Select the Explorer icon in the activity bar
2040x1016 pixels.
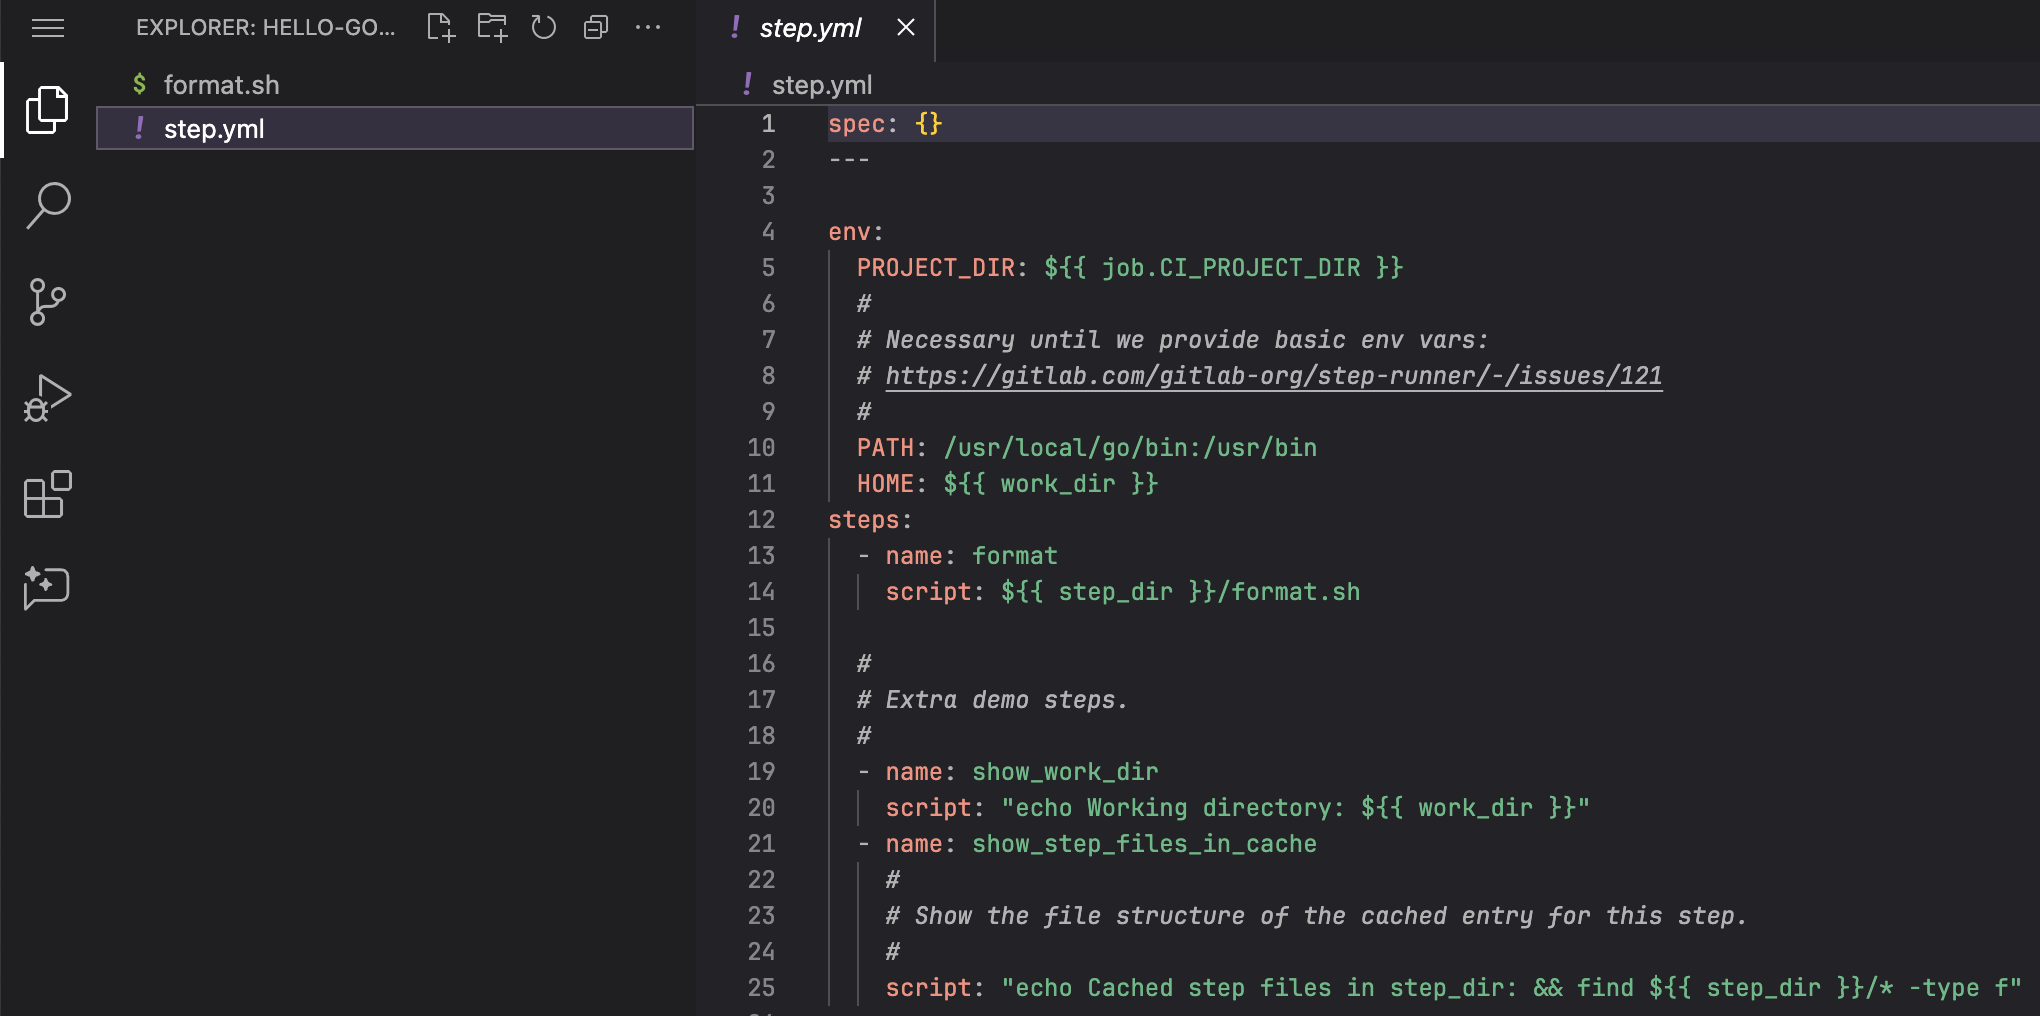(x=47, y=108)
